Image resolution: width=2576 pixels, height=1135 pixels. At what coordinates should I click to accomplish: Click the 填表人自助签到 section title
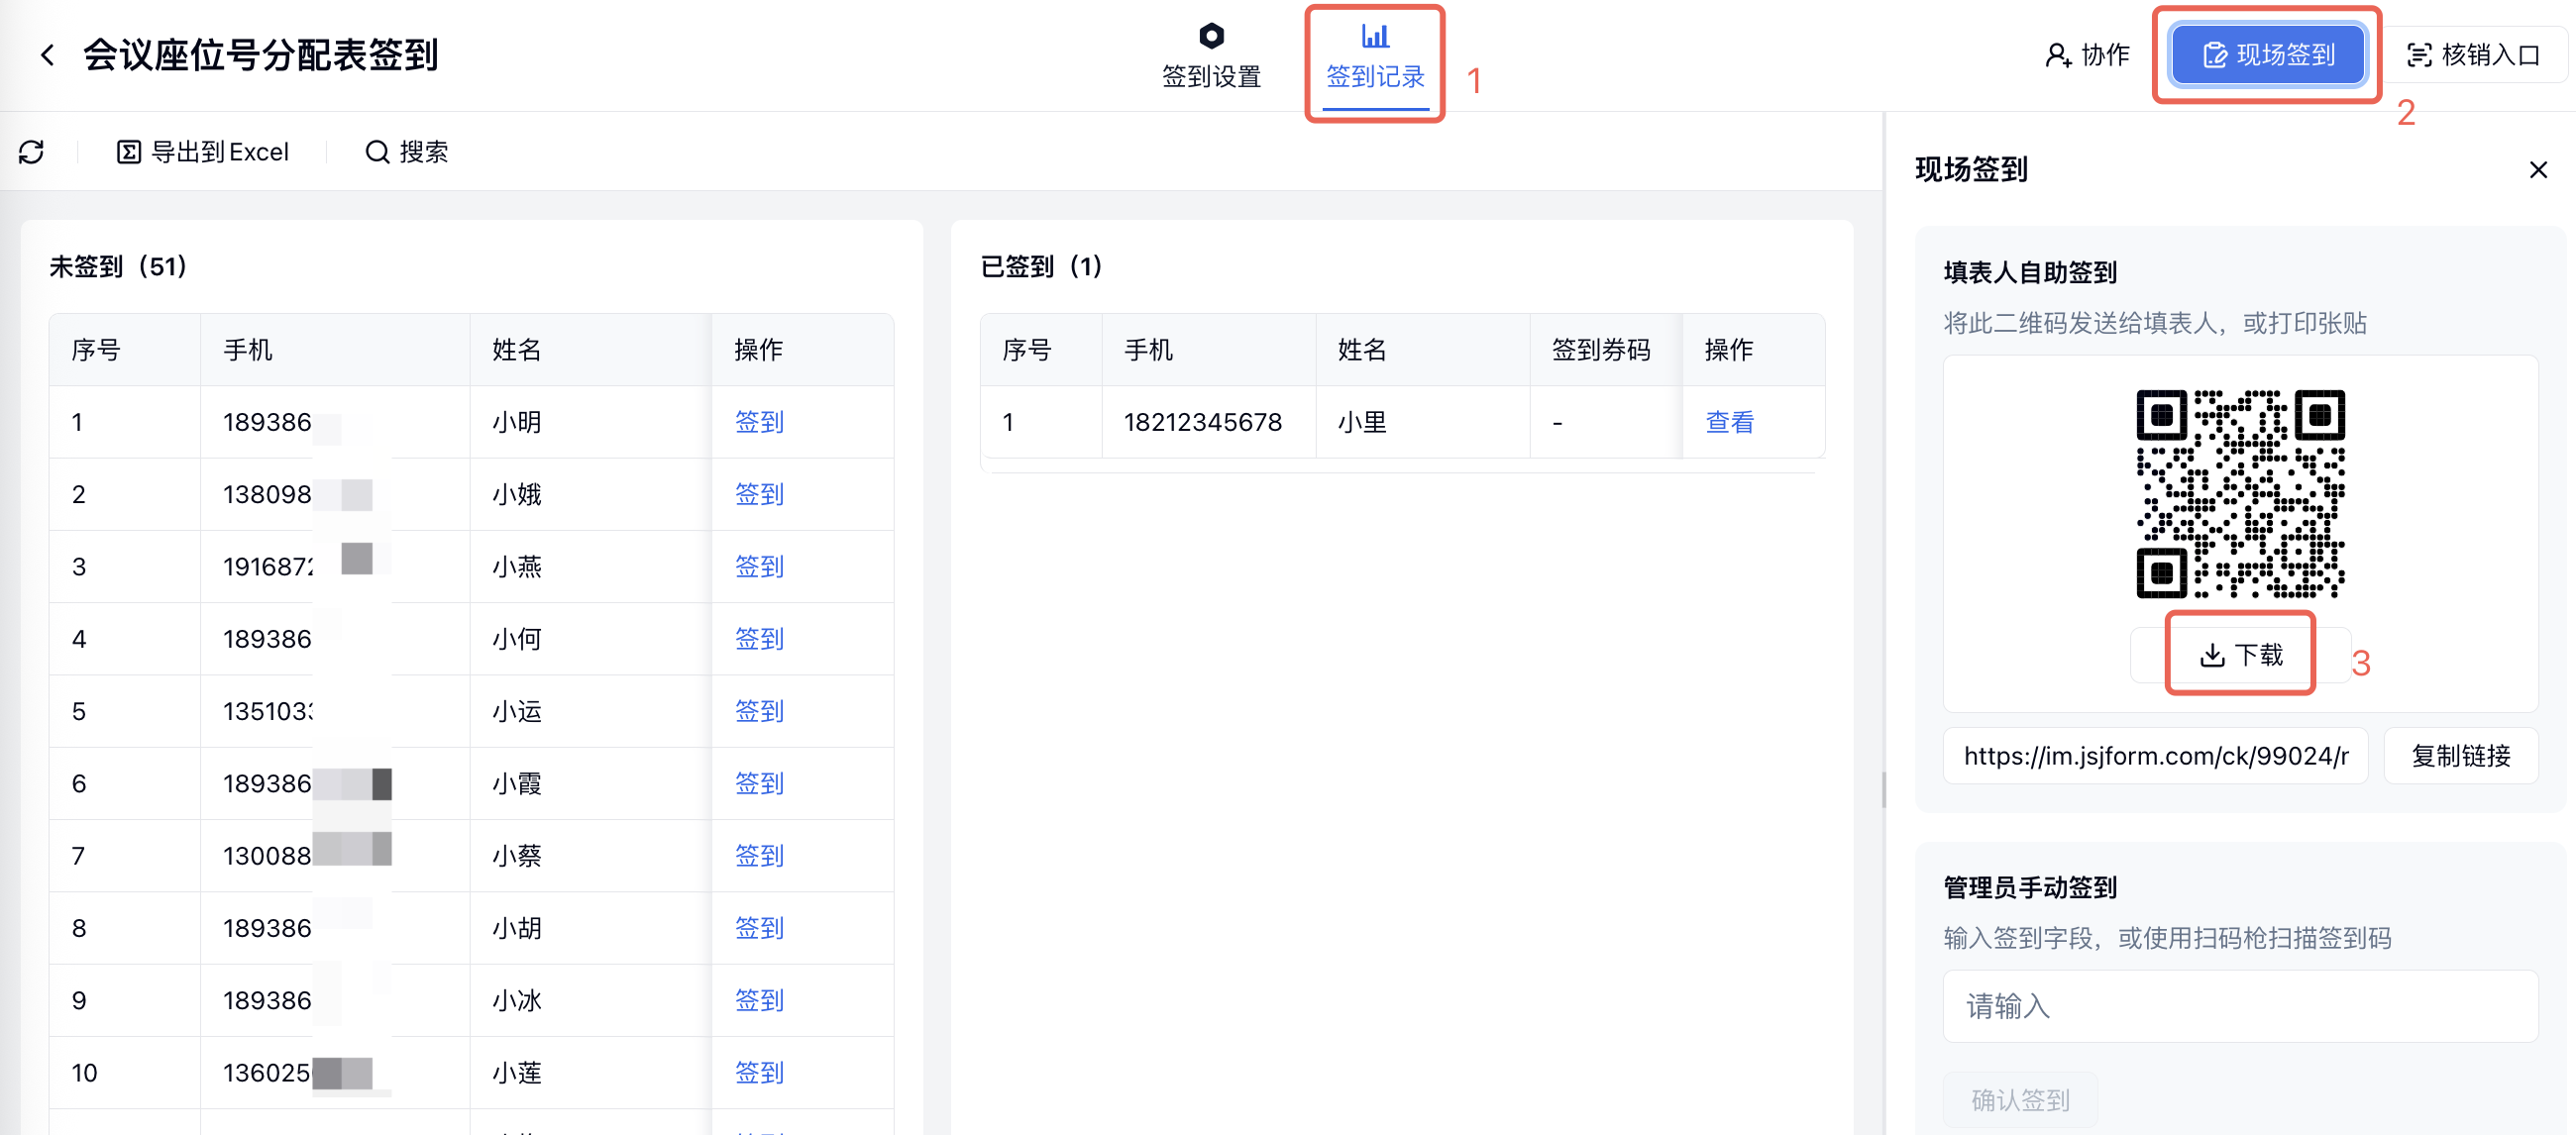coord(2030,272)
